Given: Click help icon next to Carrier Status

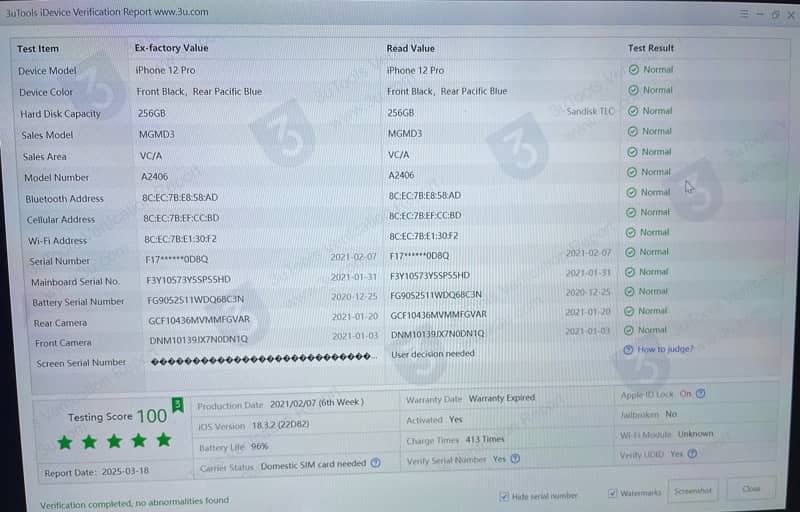Looking at the screenshot, I should tap(376, 463).
